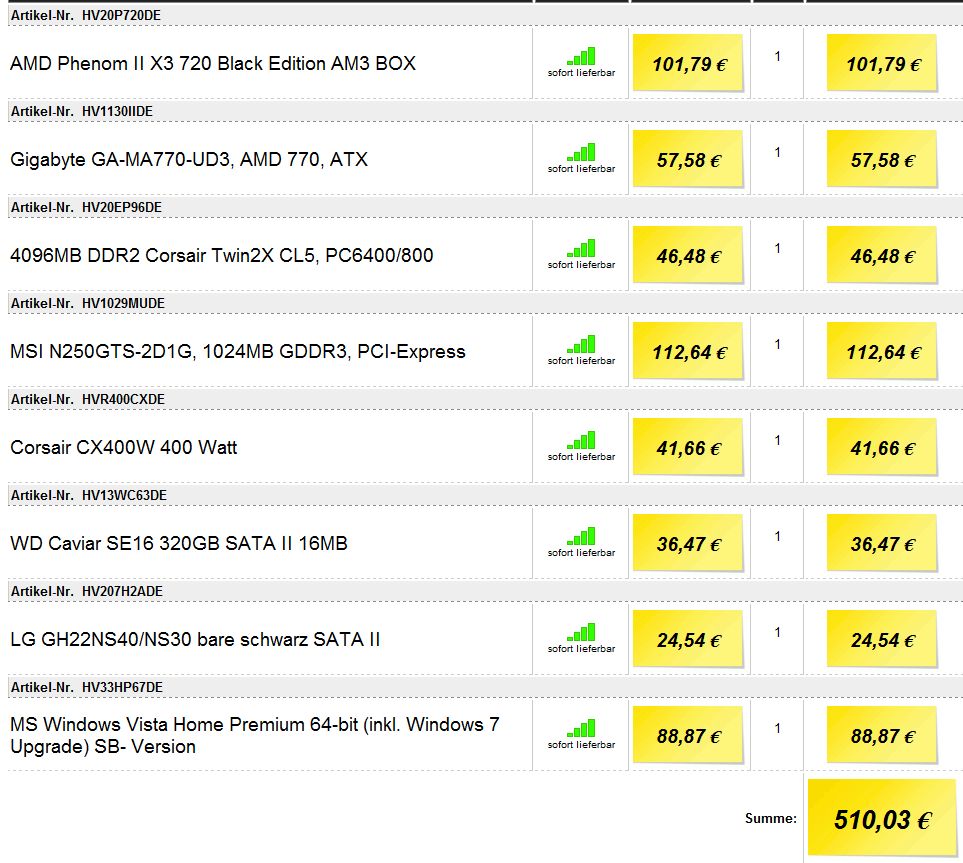Screen dimensions: 963x863
Task: Click unit price 24,54 € for LG drive
Action: [688, 639]
